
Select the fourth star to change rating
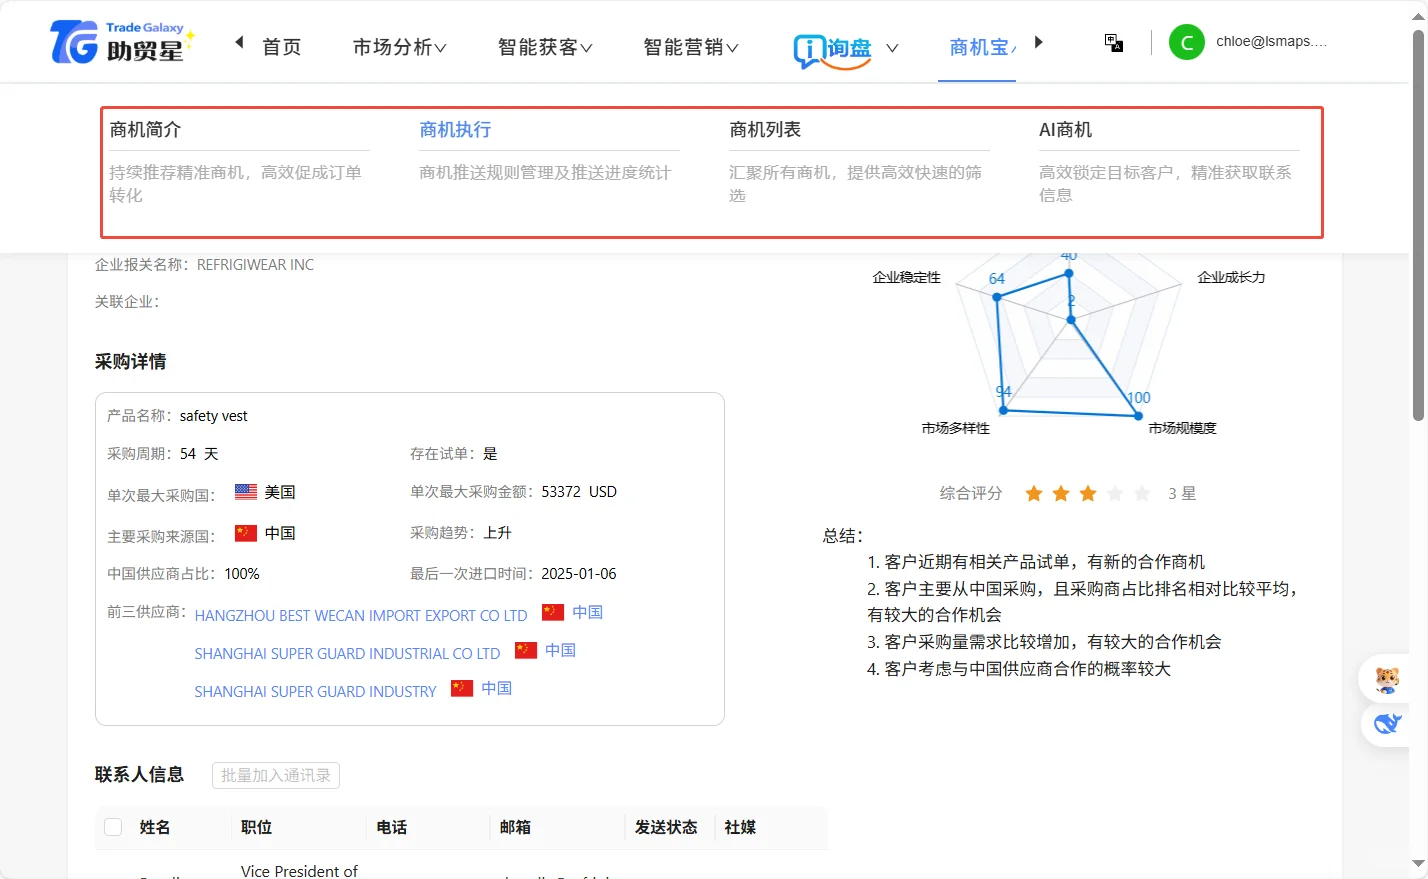click(1115, 493)
